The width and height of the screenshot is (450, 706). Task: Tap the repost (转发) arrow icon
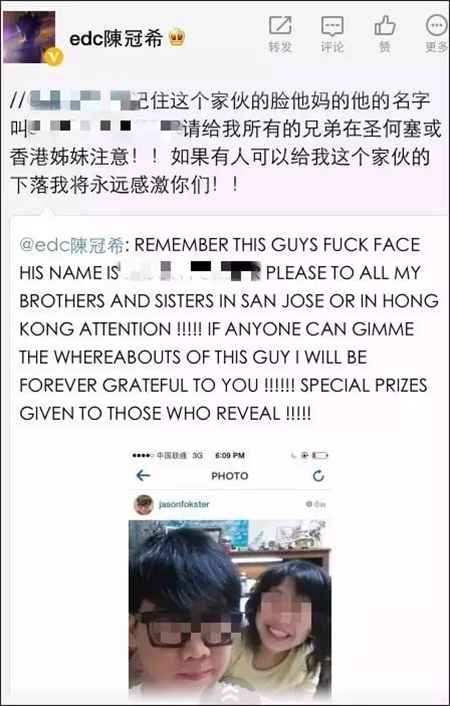(280, 25)
